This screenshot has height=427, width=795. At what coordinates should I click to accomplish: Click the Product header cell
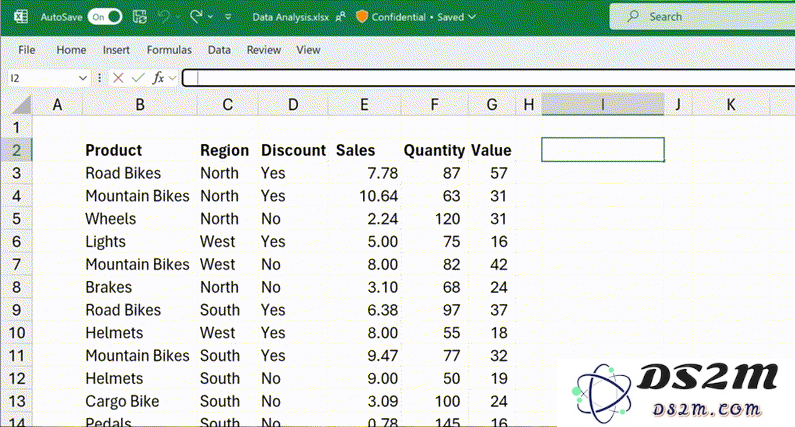point(140,150)
